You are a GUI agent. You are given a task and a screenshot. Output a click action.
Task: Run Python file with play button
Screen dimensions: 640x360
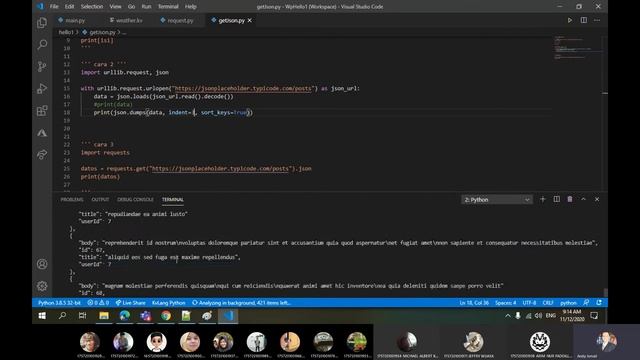570,20
